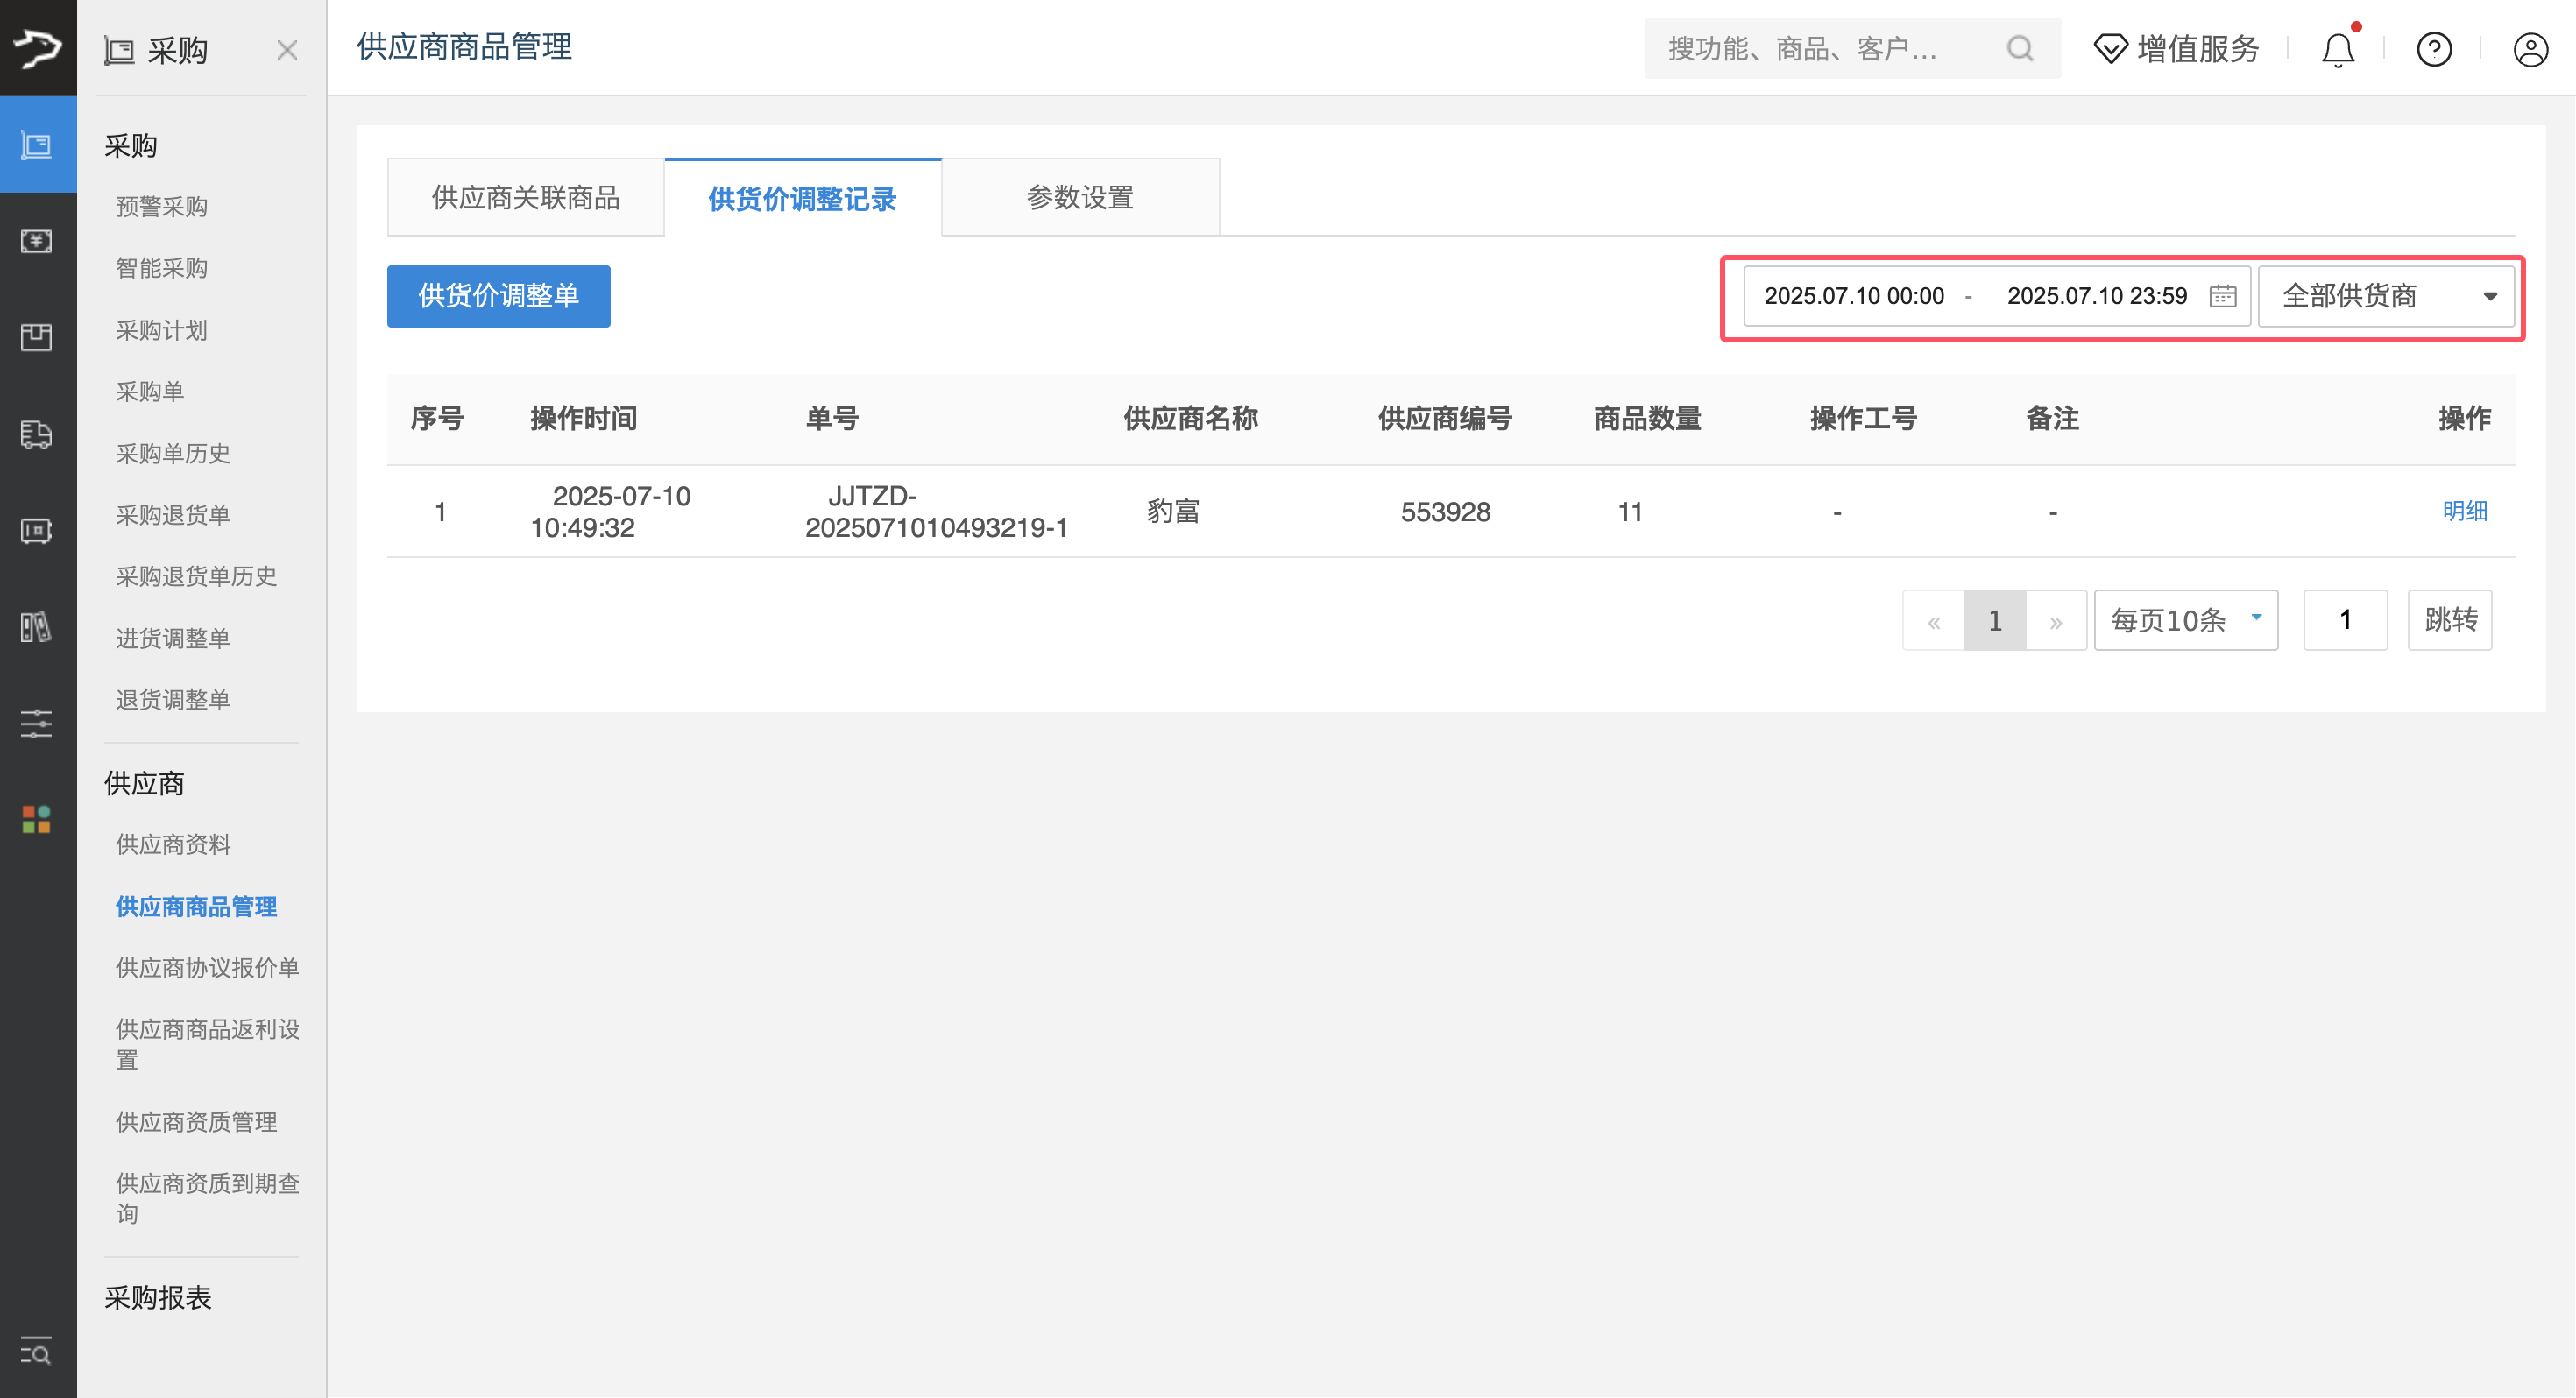Open 采购单历史 menu item
Image resolution: width=2576 pixels, height=1398 pixels.
click(x=173, y=453)
